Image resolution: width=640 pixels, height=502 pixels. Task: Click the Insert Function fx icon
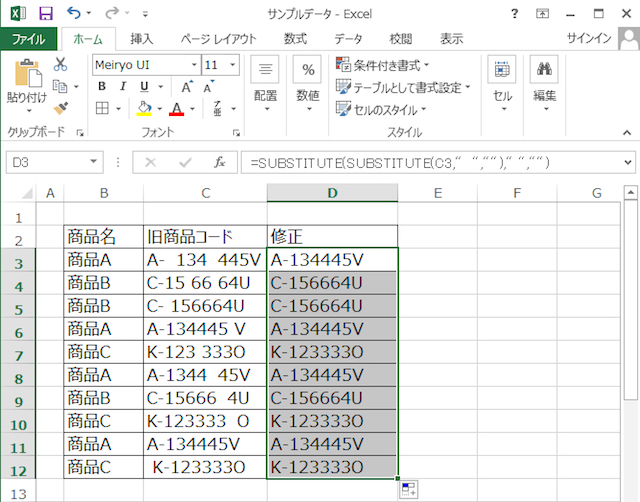pos(220,162)
